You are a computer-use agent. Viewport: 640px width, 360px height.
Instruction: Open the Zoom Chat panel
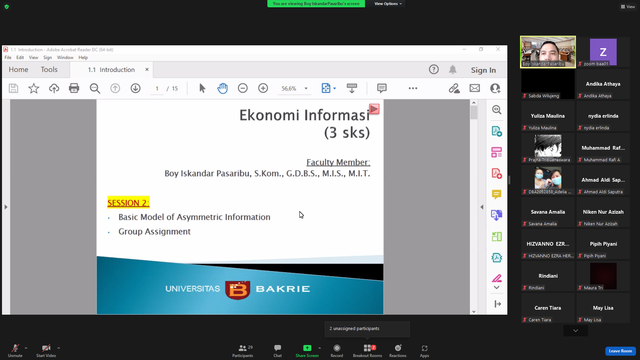coord(278,350)
